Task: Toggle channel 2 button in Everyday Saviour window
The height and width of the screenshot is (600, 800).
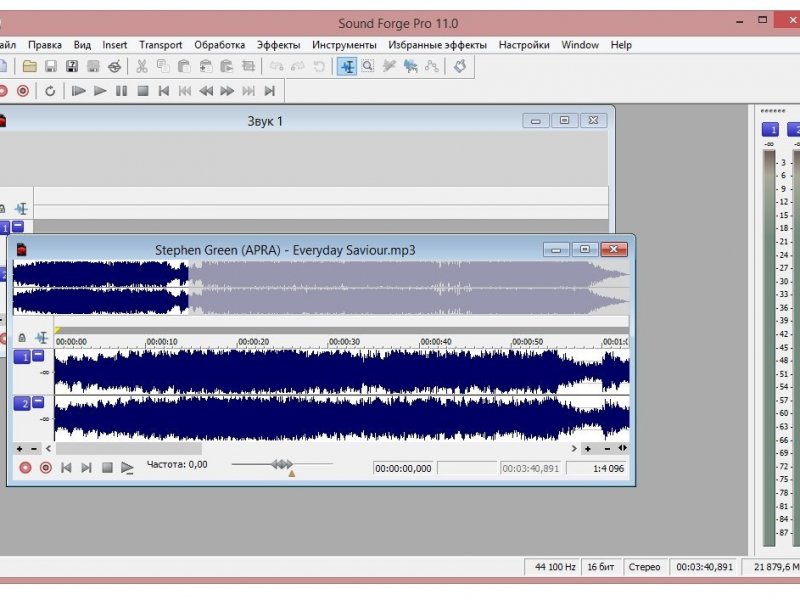Action: click(x=21, y=404)
